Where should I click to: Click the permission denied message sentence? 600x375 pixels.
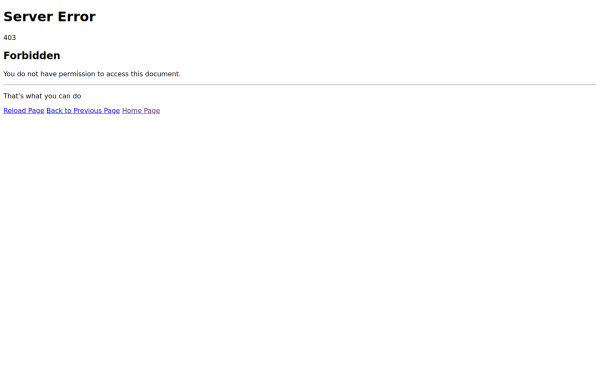tap(92, 74)
